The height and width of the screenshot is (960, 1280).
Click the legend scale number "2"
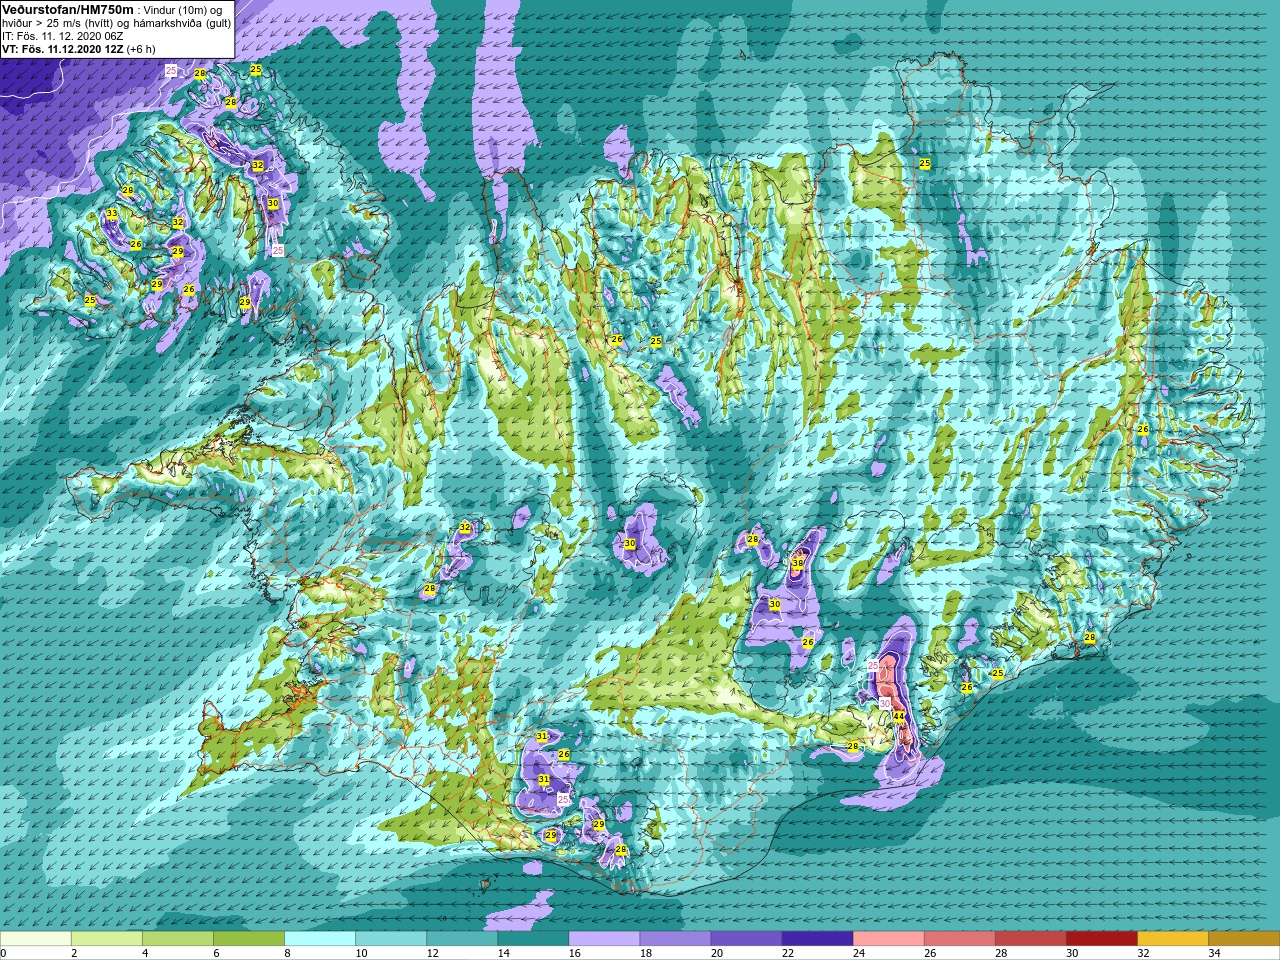click(x=72, y=953)
